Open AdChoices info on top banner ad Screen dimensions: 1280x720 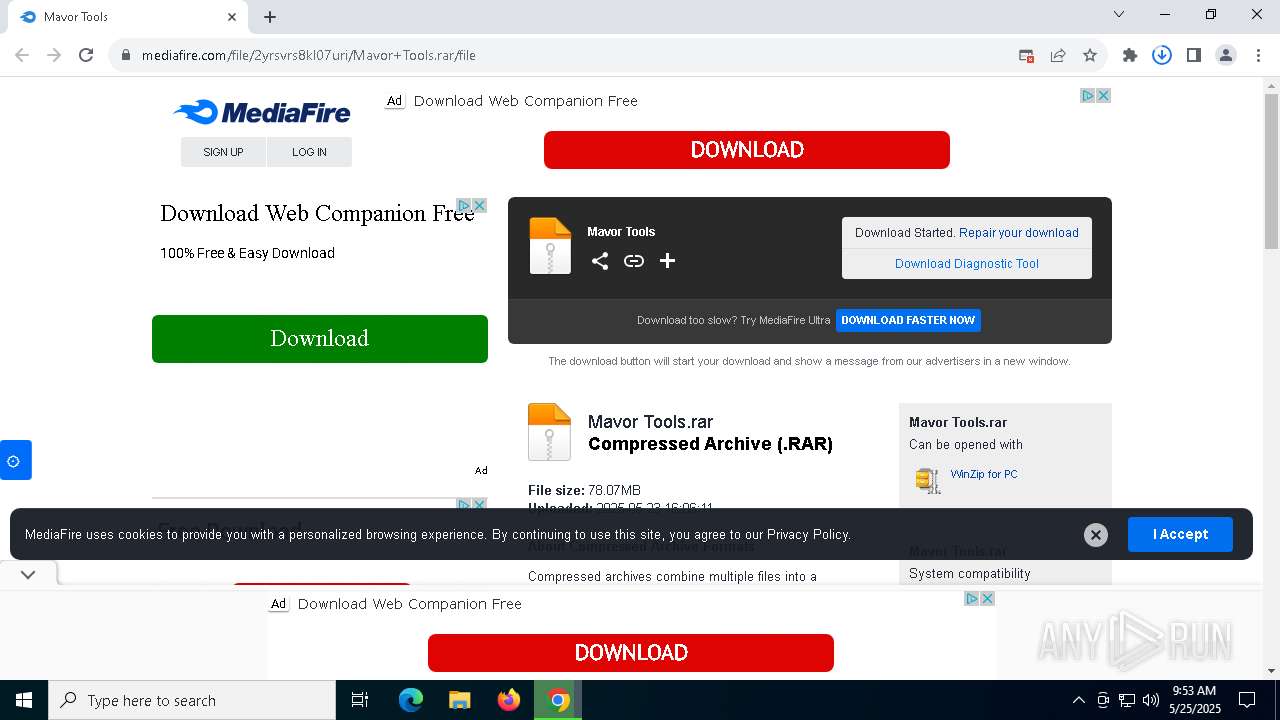coord(1088,95)
